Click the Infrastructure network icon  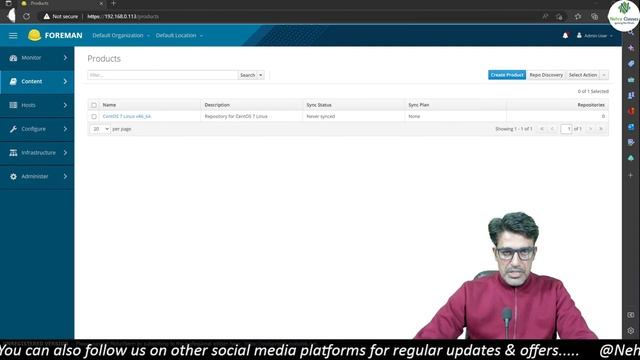[13, 153]
